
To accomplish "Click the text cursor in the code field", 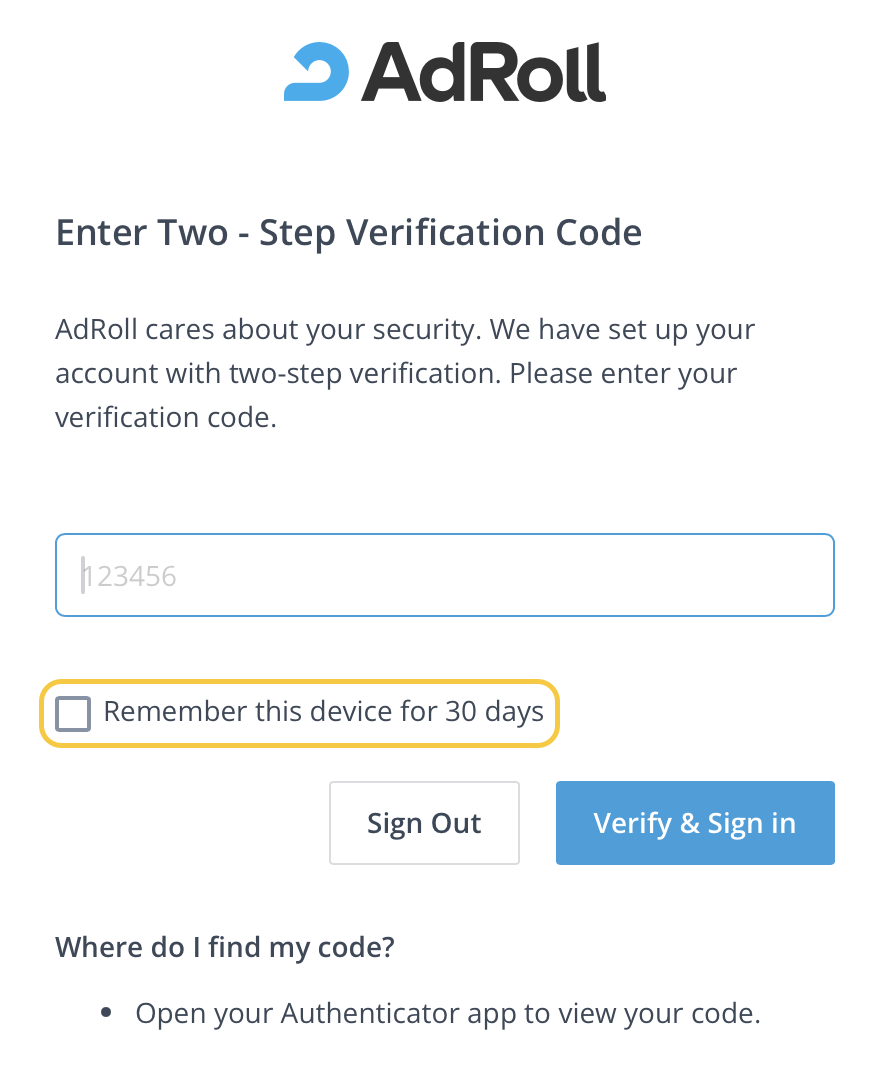I will (x=83, y=575).
